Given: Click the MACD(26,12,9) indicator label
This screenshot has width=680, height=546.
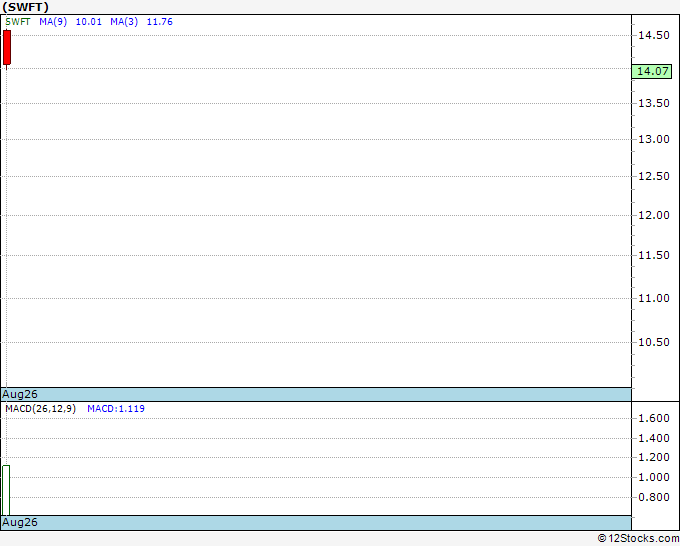Looking at the screenshot, I should 40,409.
